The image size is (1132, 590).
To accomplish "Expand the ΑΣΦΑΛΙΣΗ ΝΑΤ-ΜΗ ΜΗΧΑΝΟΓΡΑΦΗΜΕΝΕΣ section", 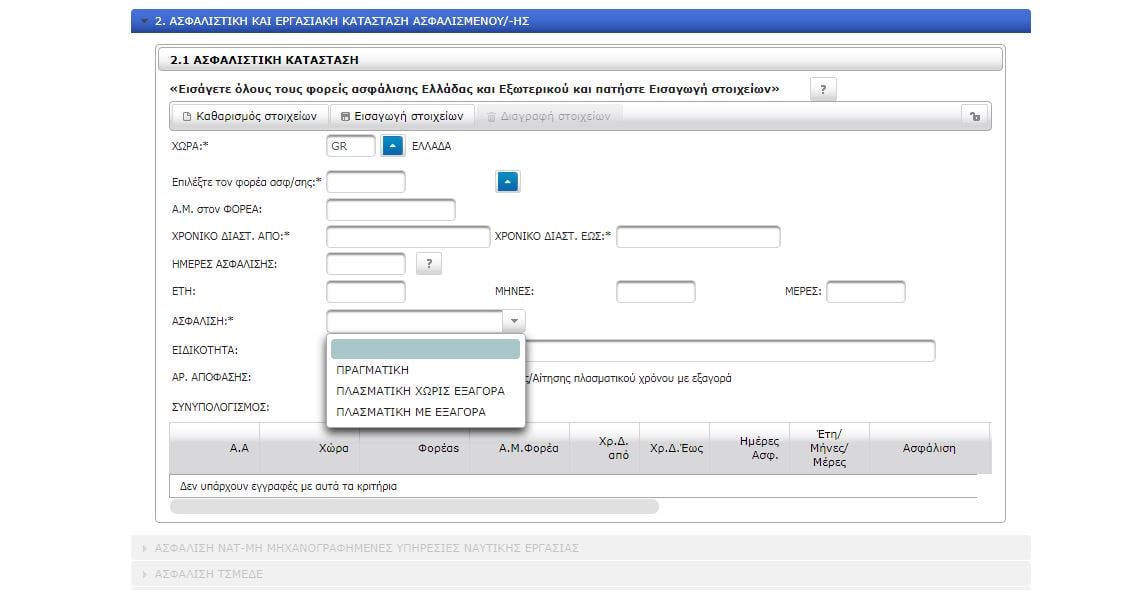I will 580,548.
